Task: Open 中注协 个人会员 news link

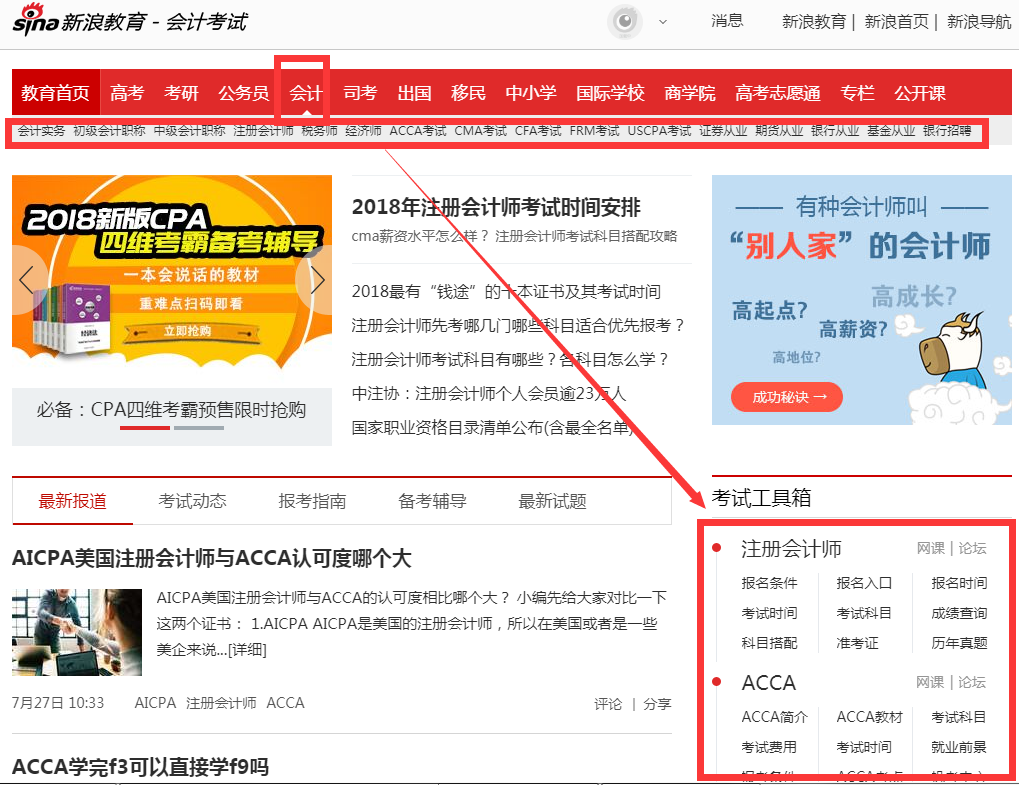Action: click(489, 394)
